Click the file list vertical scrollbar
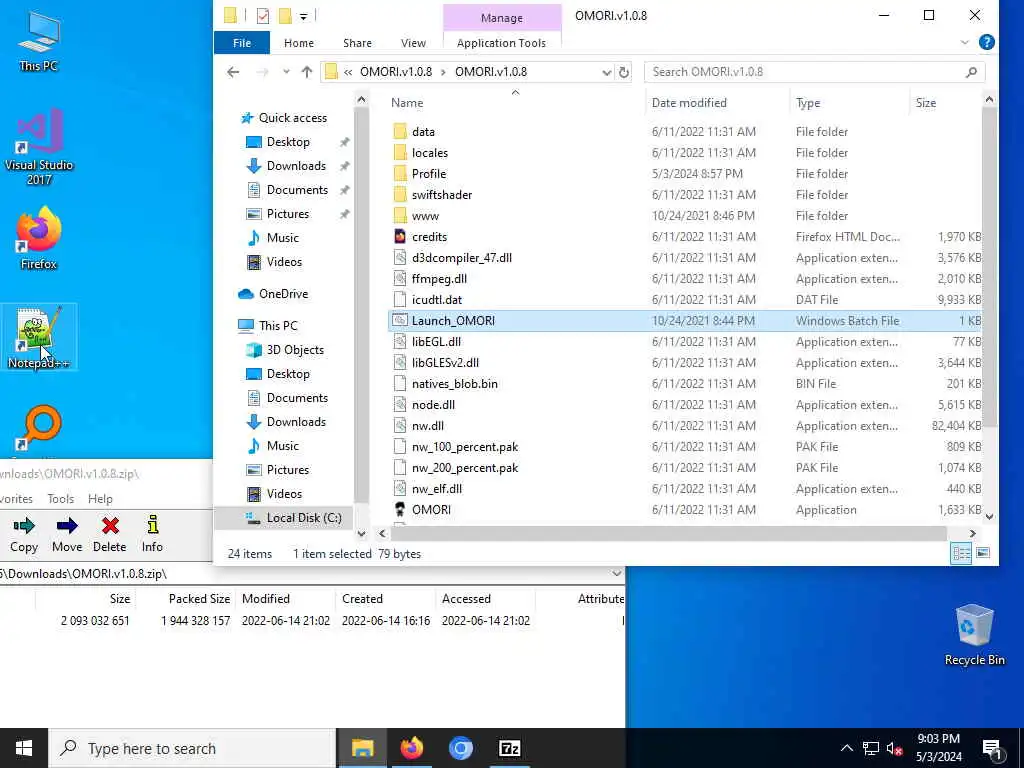 [989, 268]
